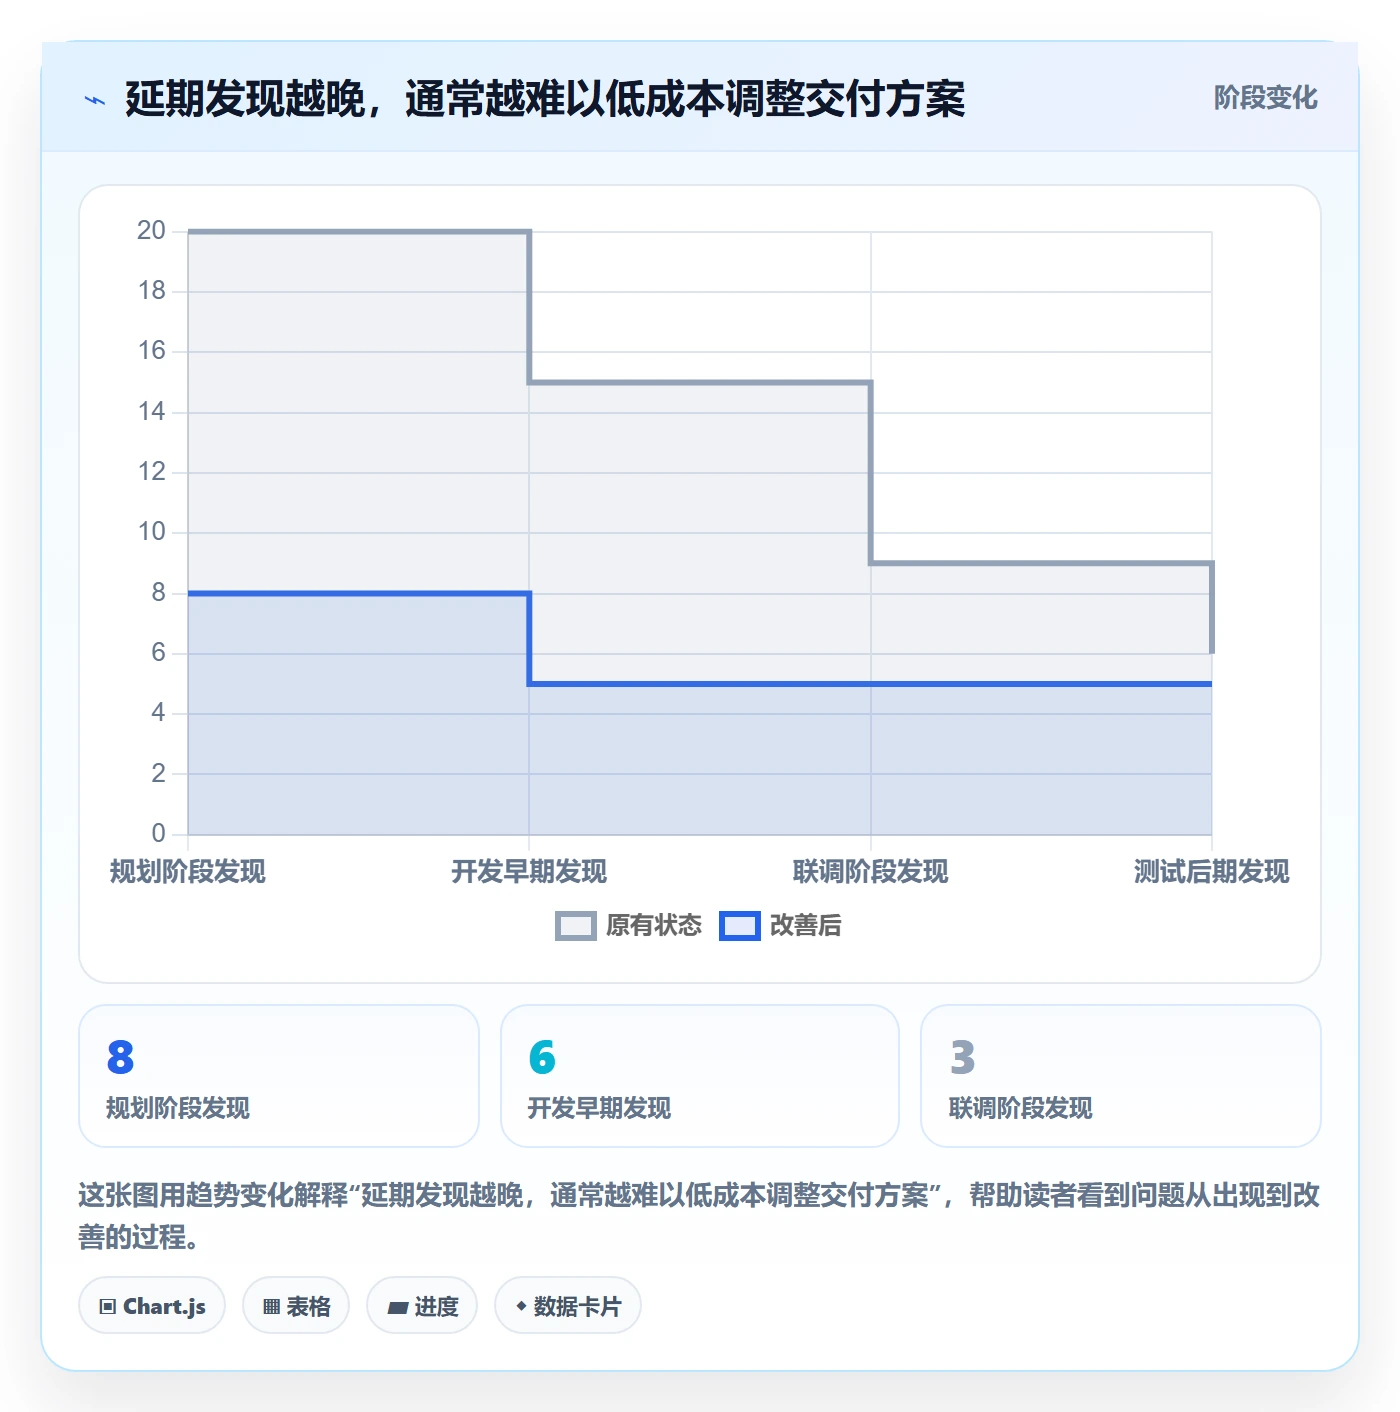
Task: Toggle the 原有状态 legend swatch
Action: coord(576,926)
